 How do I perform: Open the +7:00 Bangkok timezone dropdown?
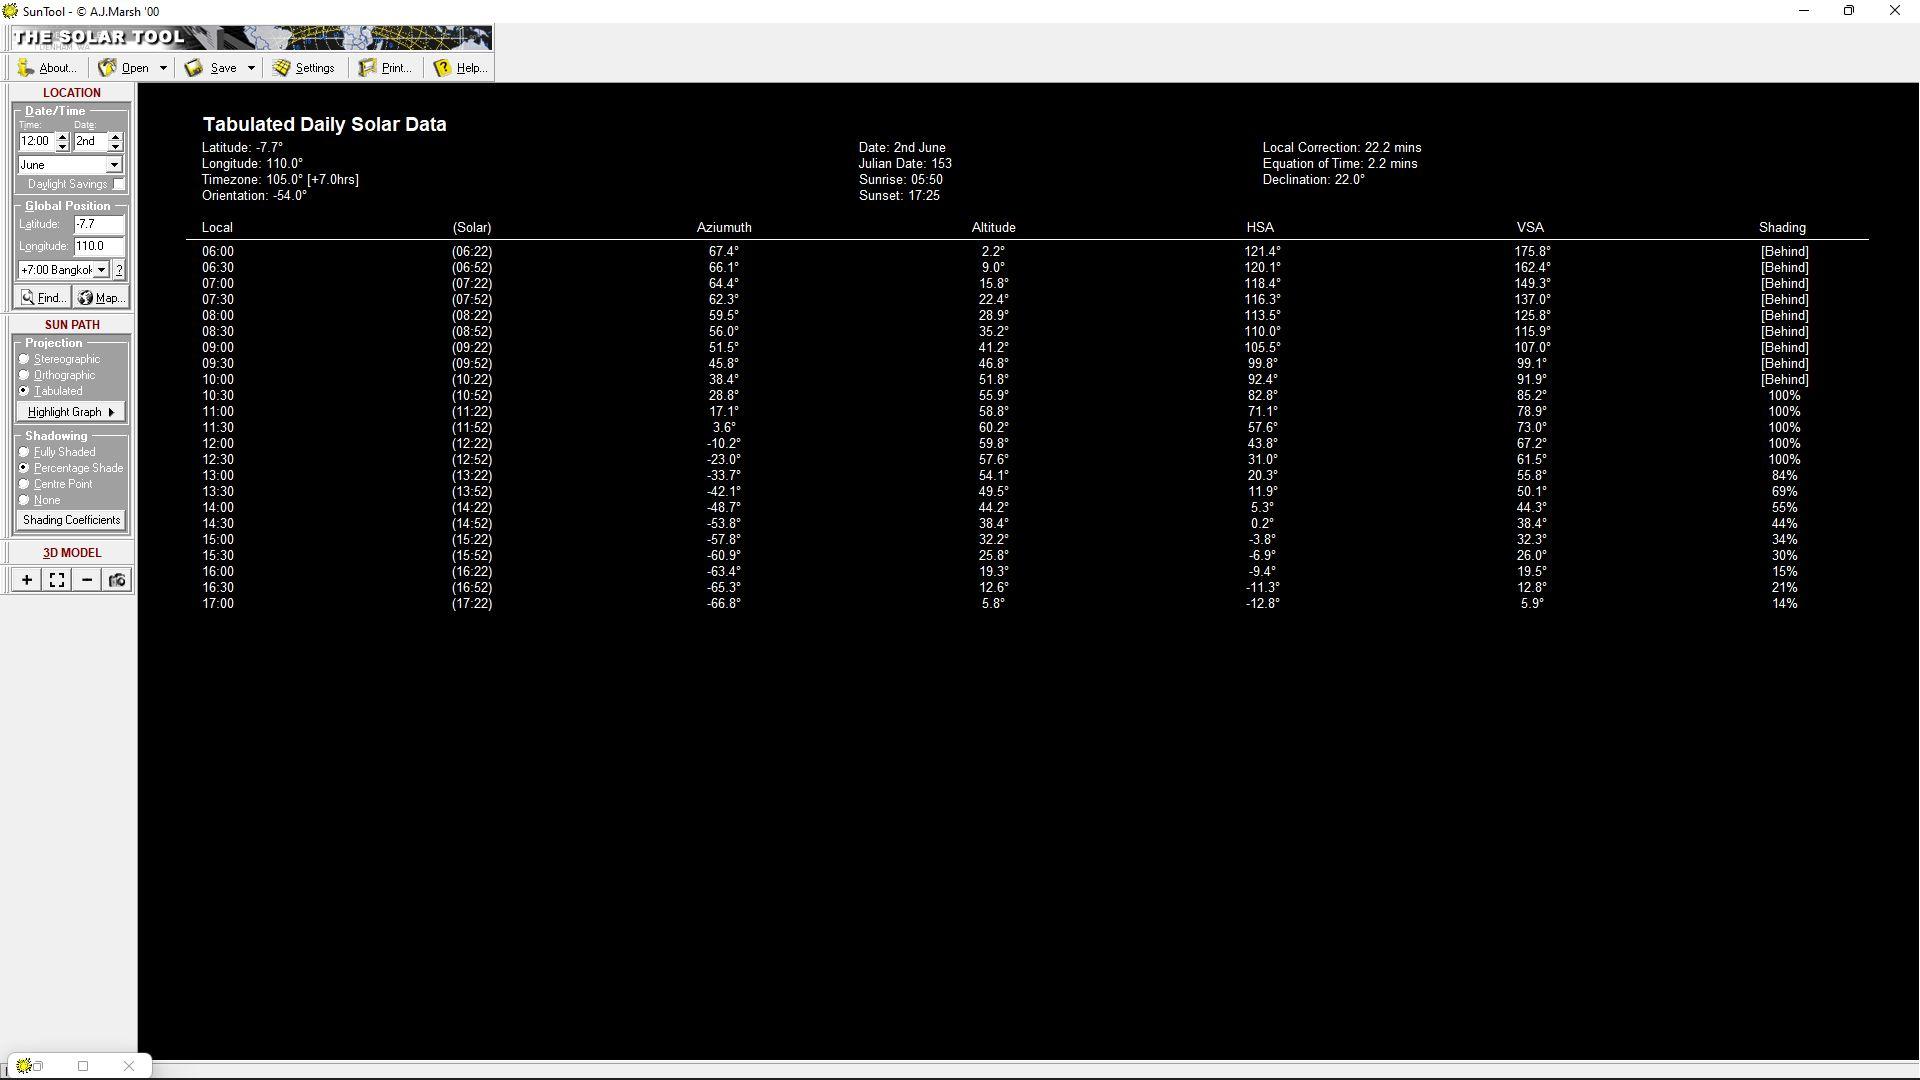tap(101, 270)
